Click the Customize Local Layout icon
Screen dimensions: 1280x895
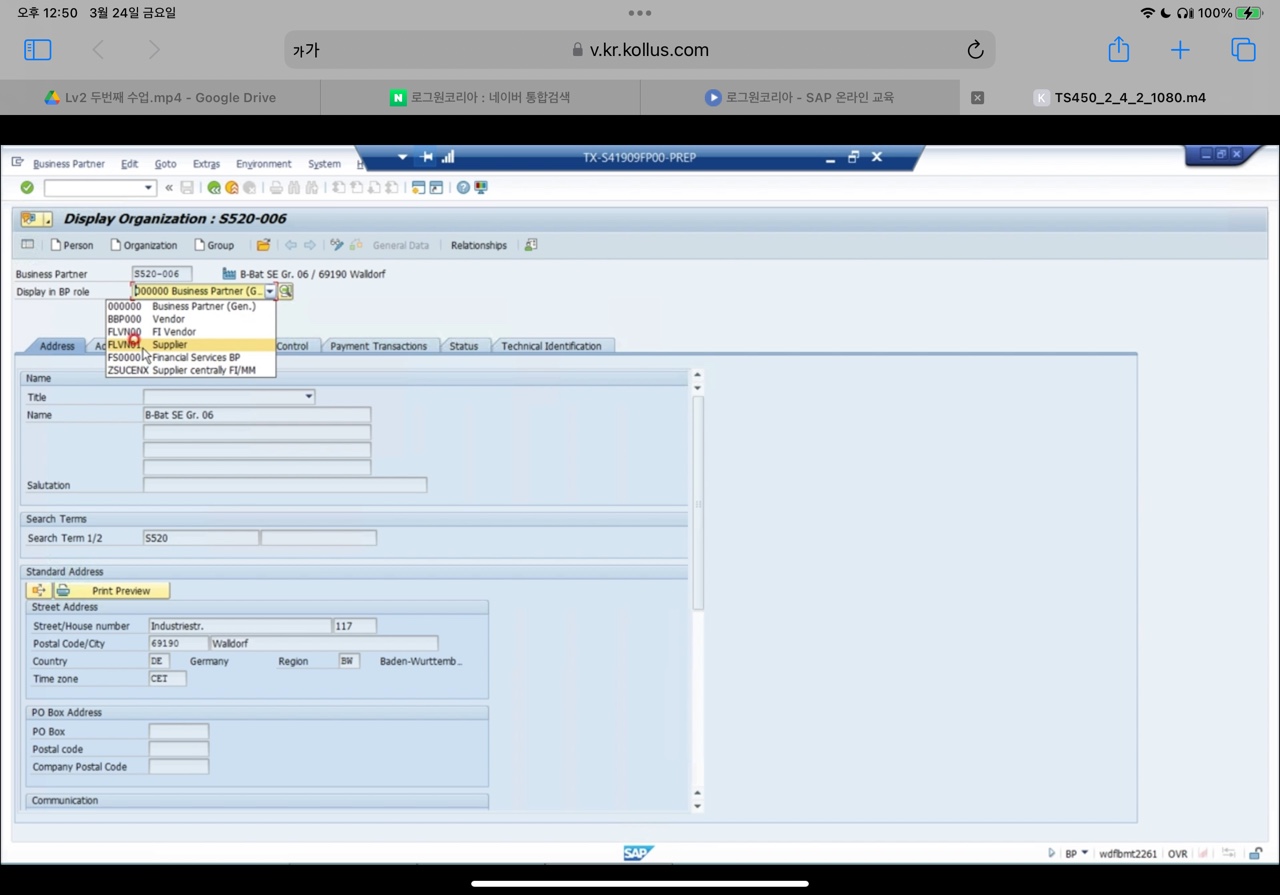[481, 187]
